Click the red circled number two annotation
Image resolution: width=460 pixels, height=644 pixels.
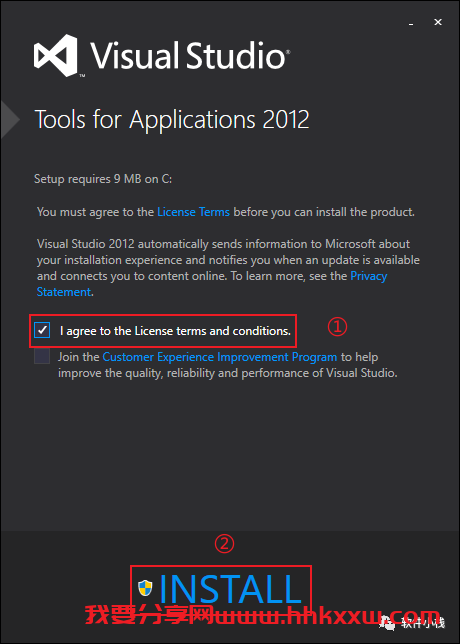[x=225, y=544]
